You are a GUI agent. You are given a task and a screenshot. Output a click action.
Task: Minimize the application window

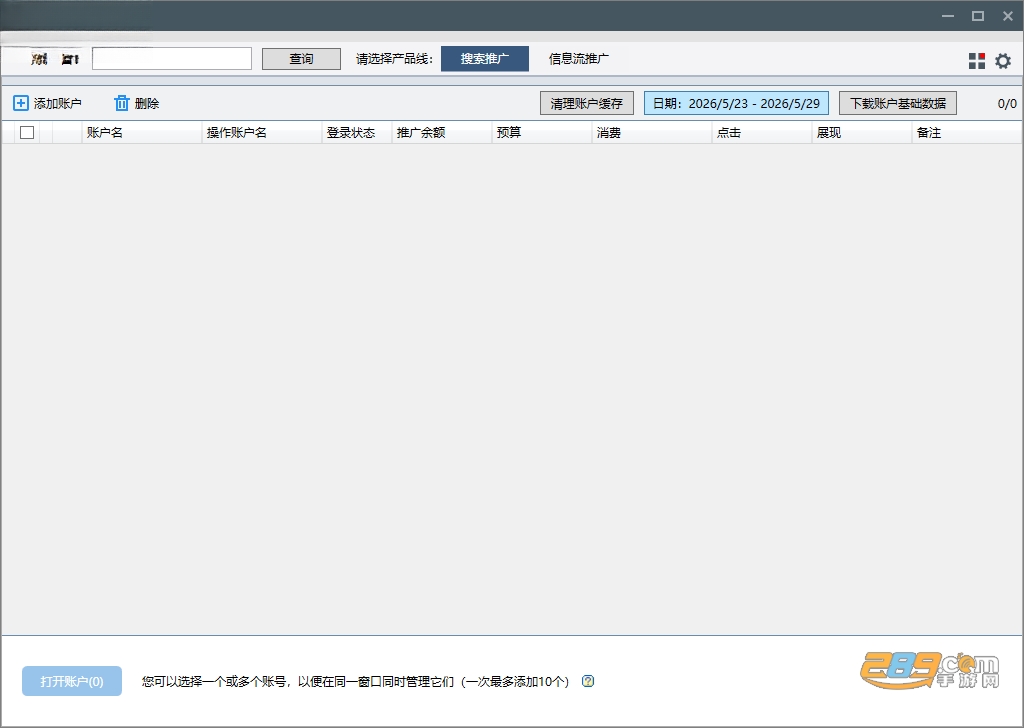click(x=948, y=16)
